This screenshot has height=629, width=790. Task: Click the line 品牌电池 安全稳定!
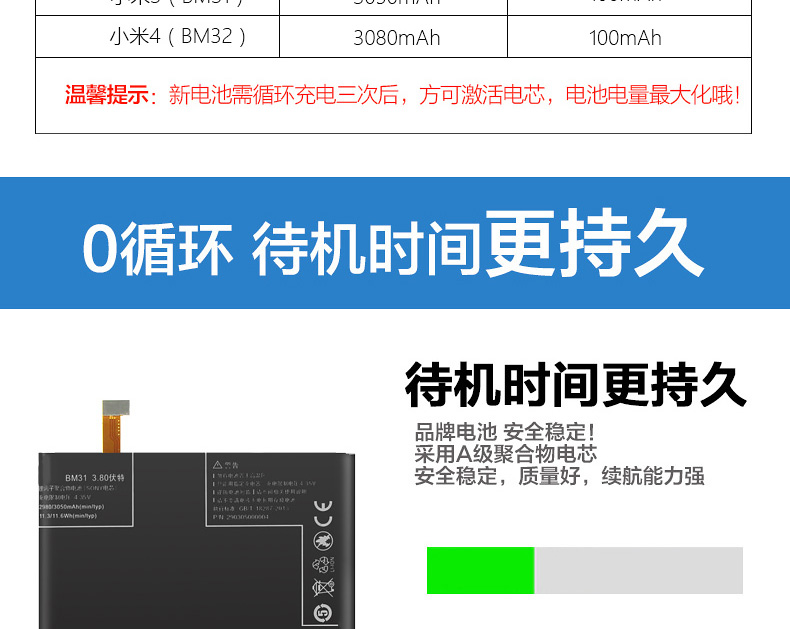[505, 432]
